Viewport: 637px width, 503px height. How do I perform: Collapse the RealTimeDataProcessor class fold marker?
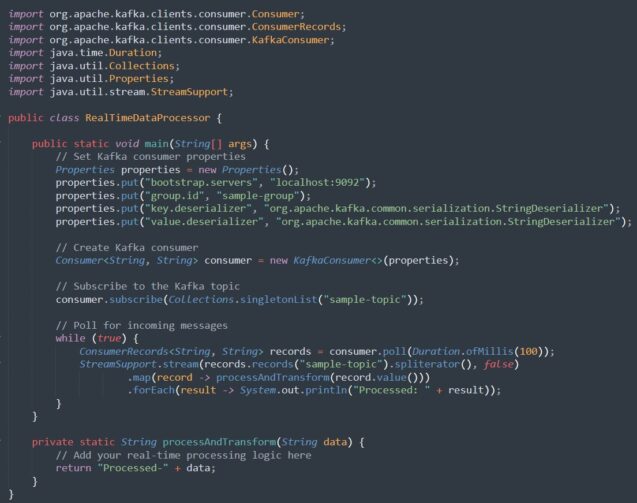coord(1,118)
